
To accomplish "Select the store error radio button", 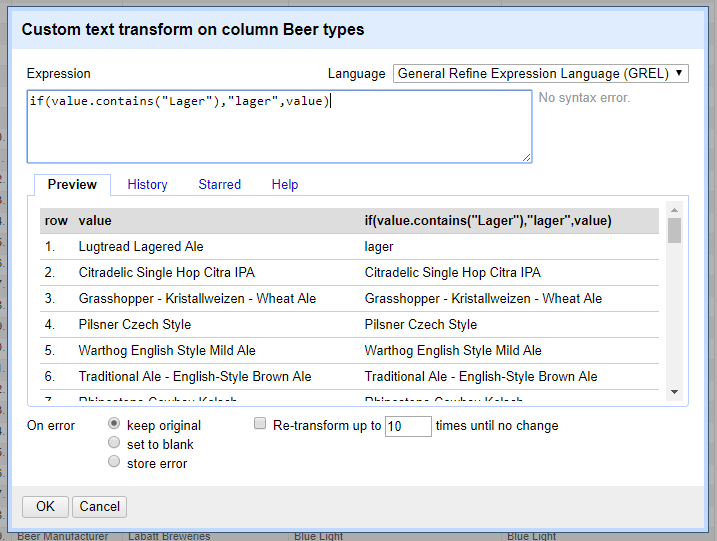I will (114, 461).
